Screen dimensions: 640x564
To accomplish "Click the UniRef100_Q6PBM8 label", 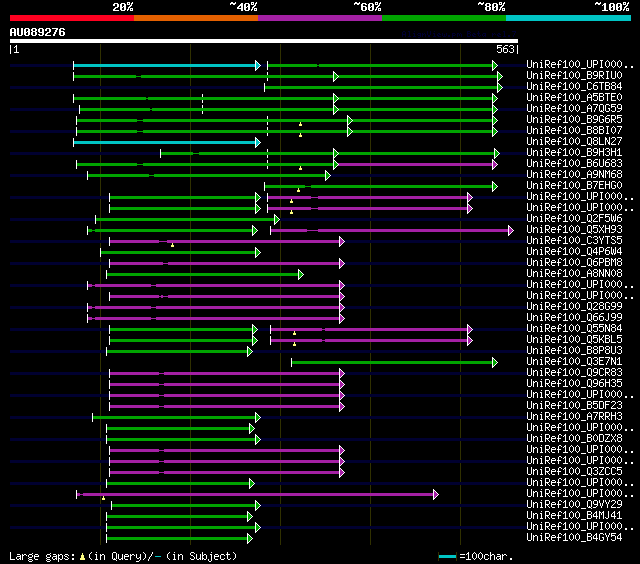I will point(574,263).
